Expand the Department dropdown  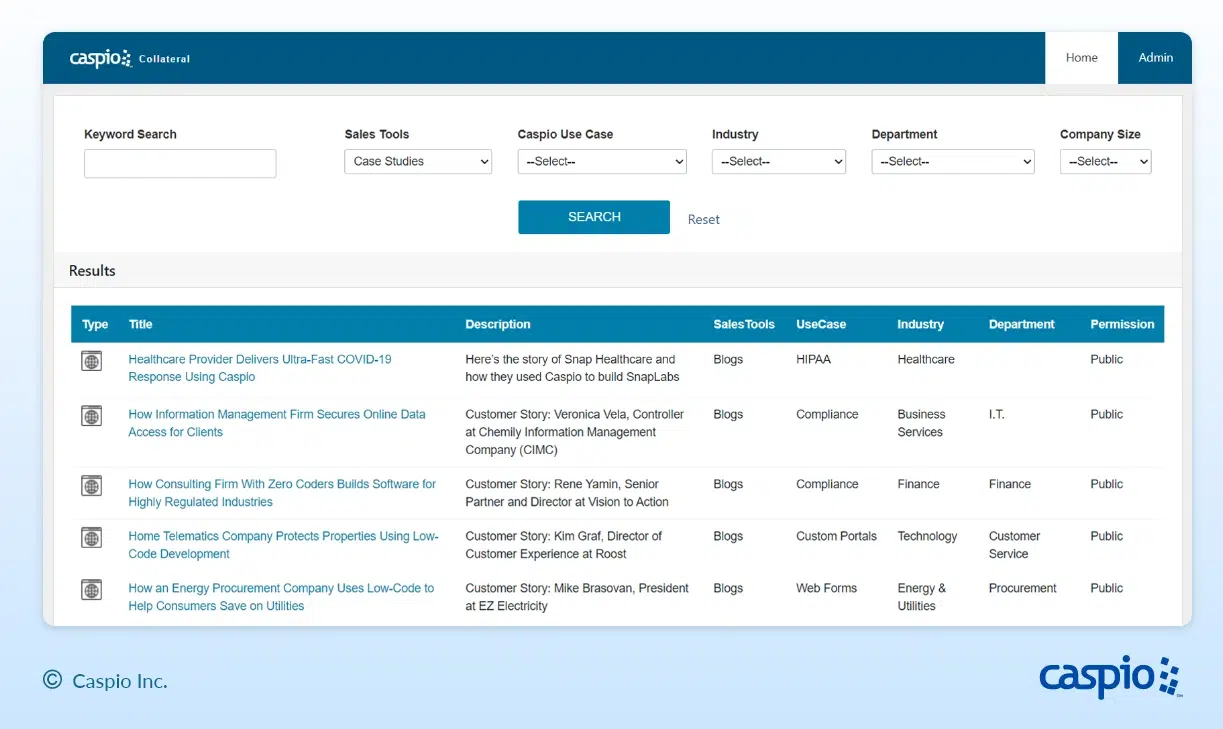(x=953, y=161)
